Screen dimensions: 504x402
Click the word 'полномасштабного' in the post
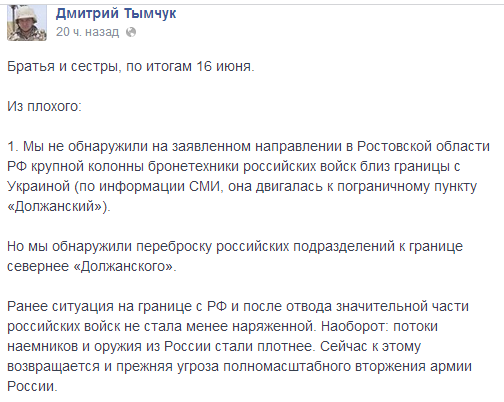point(287,366)
